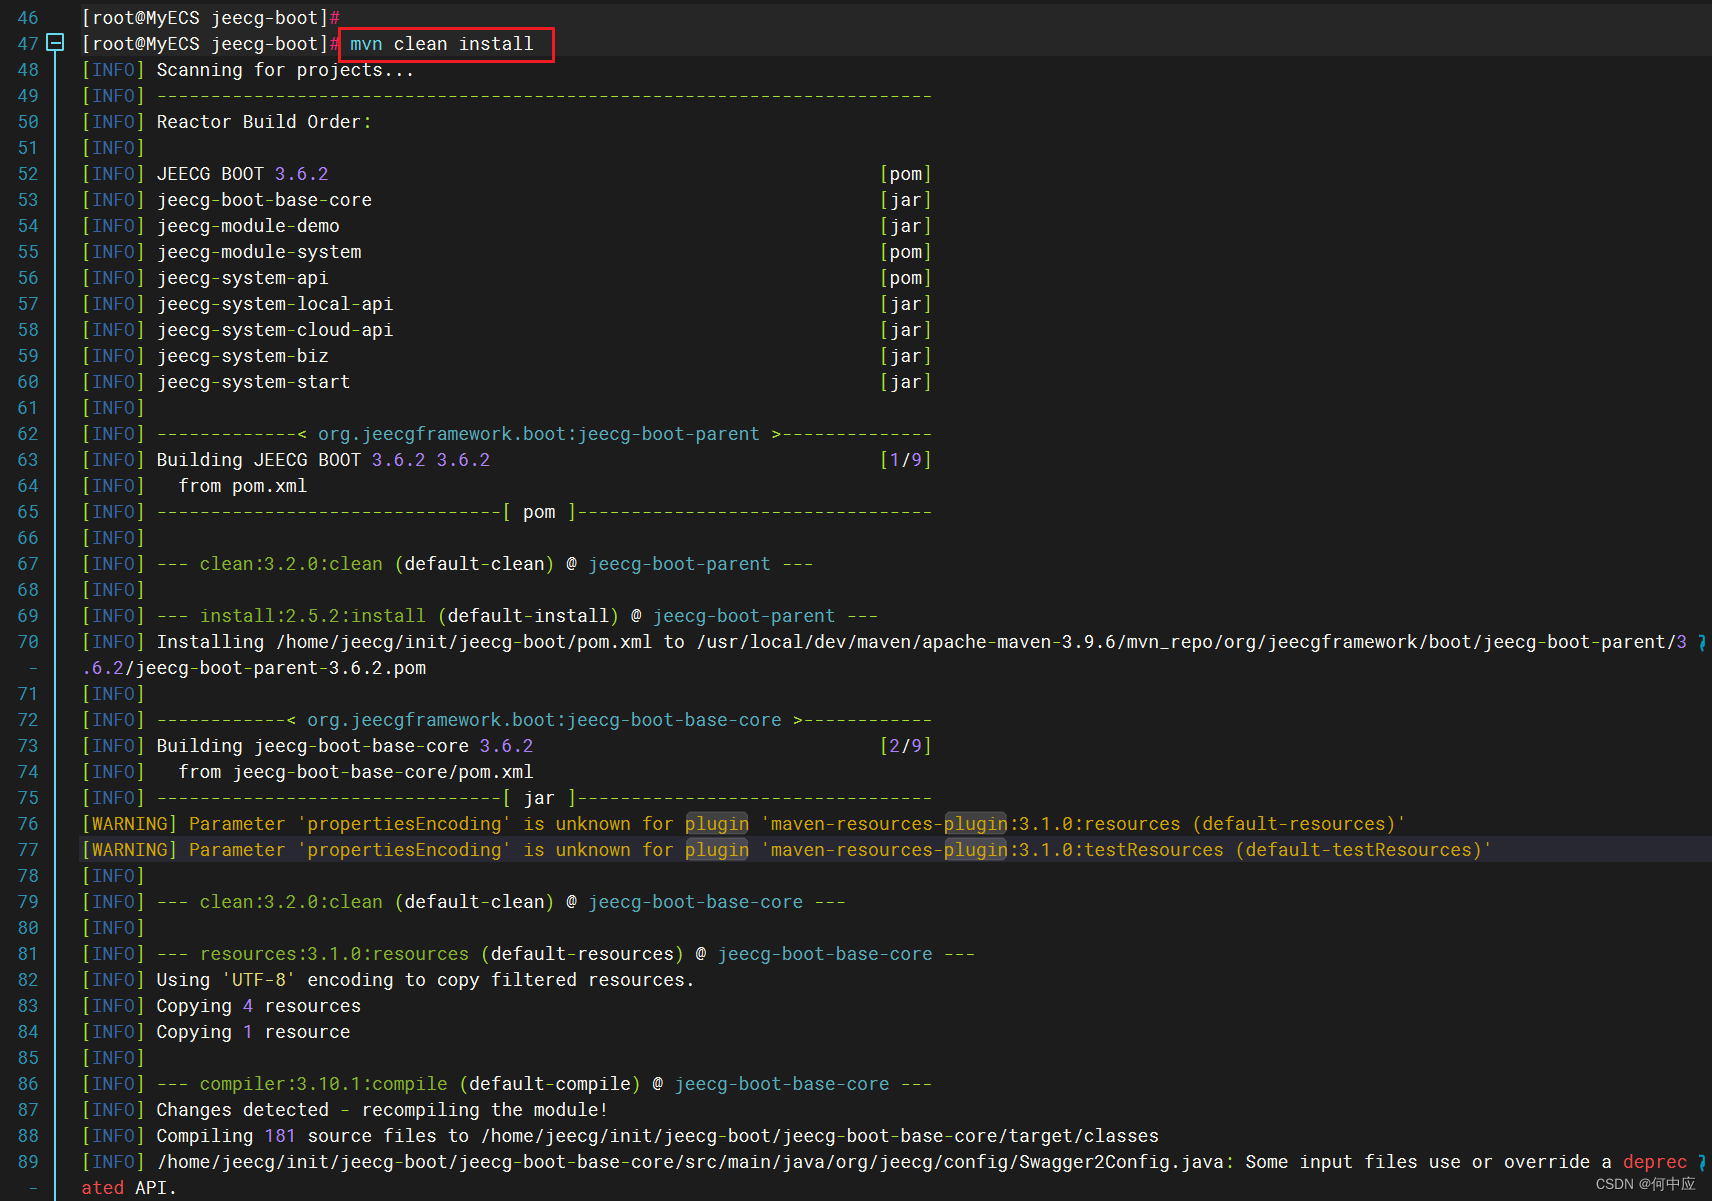
Task: Click the Swagger2Config.java path on line 89
Action: [690, 1162]
